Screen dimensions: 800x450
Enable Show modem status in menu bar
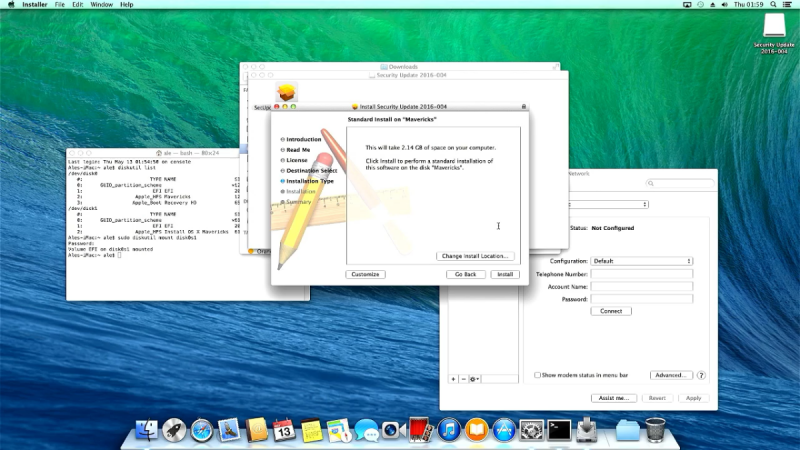coord(537,375)
